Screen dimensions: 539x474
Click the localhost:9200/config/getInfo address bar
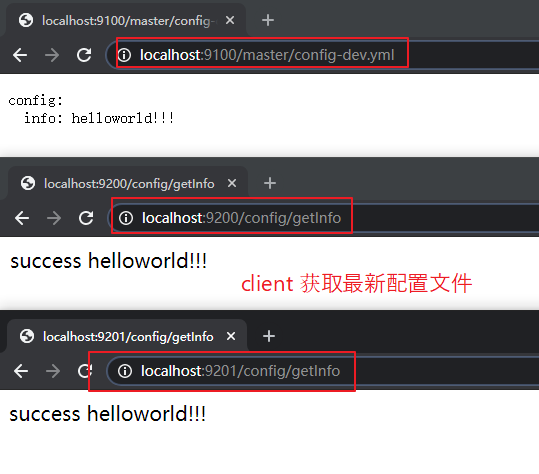click(325, 218)
